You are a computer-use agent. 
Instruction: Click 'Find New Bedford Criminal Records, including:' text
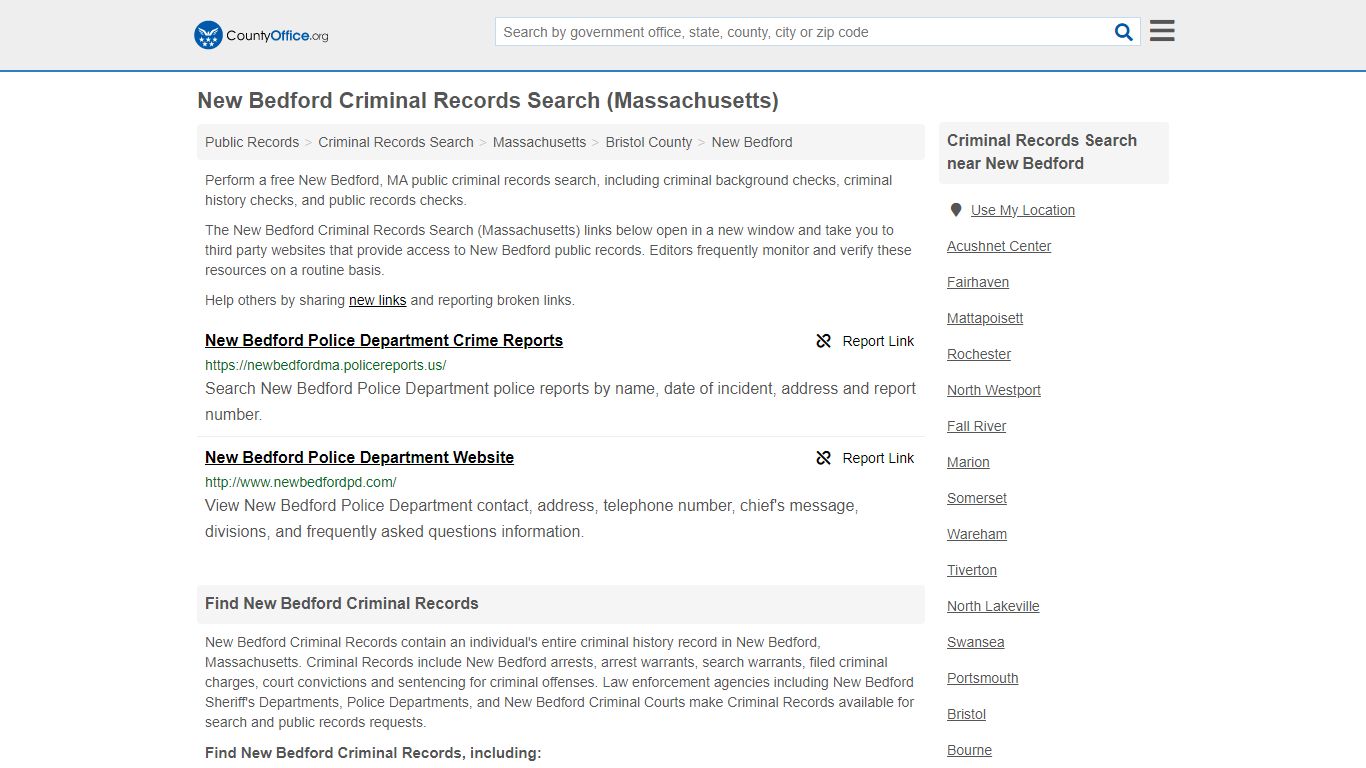pos(373,753)
